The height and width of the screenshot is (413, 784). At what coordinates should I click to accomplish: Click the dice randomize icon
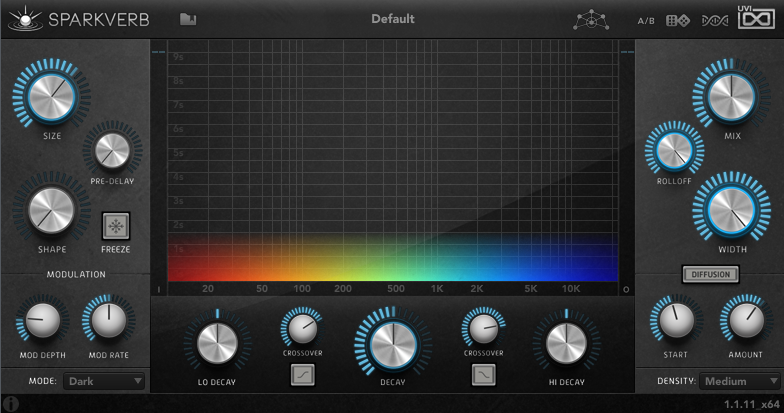click(679, 20)
